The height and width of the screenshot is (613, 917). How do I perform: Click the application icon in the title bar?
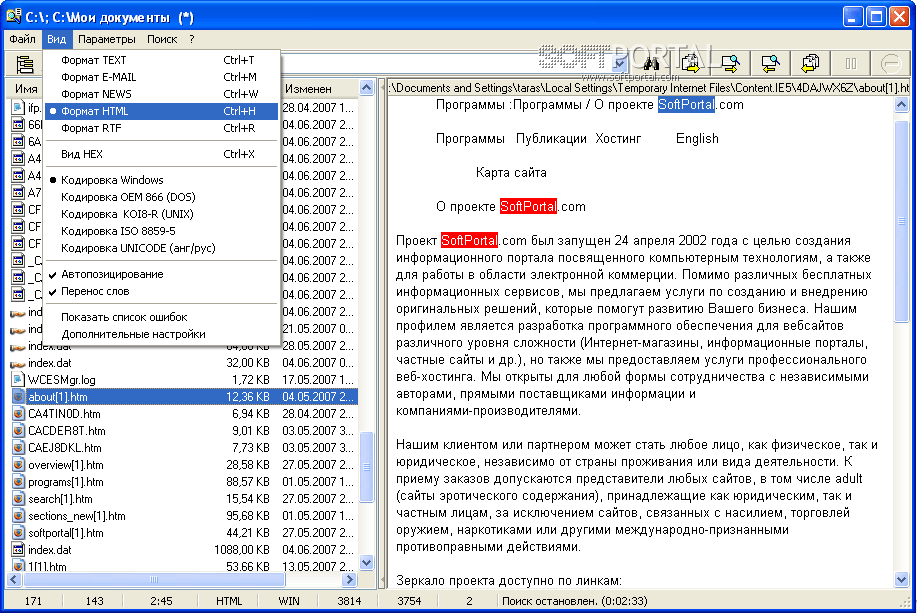pos(13,16)
